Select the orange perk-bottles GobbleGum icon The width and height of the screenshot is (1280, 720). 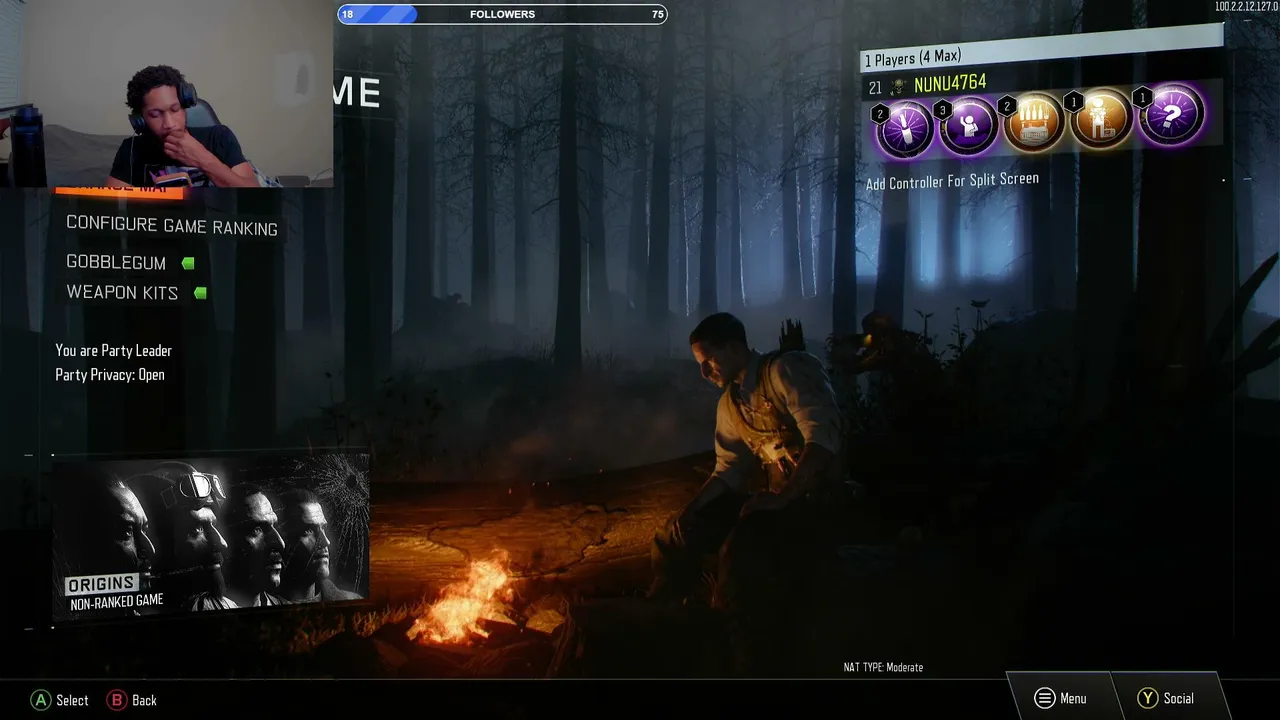[1035, 122]
